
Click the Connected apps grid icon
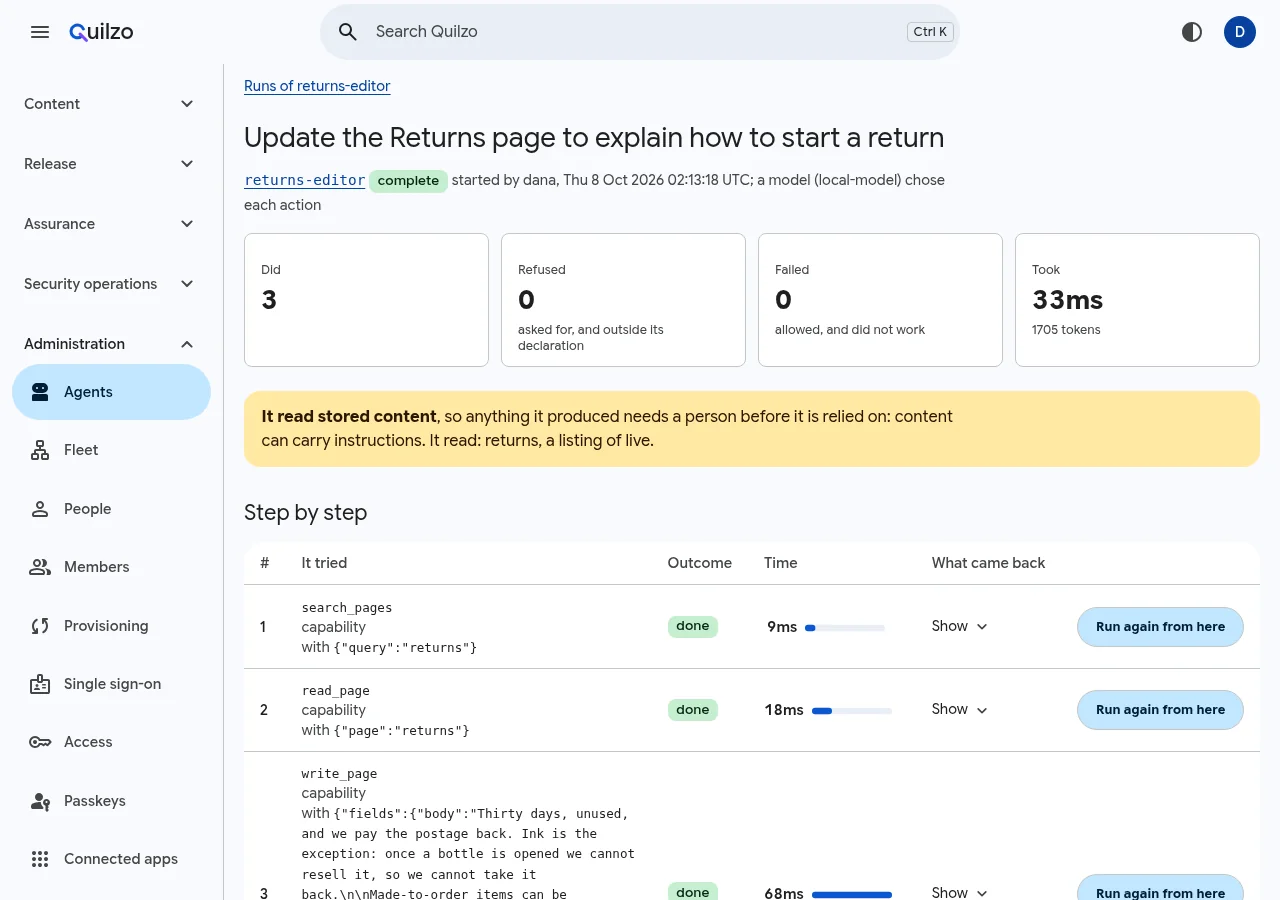point(40,859)
